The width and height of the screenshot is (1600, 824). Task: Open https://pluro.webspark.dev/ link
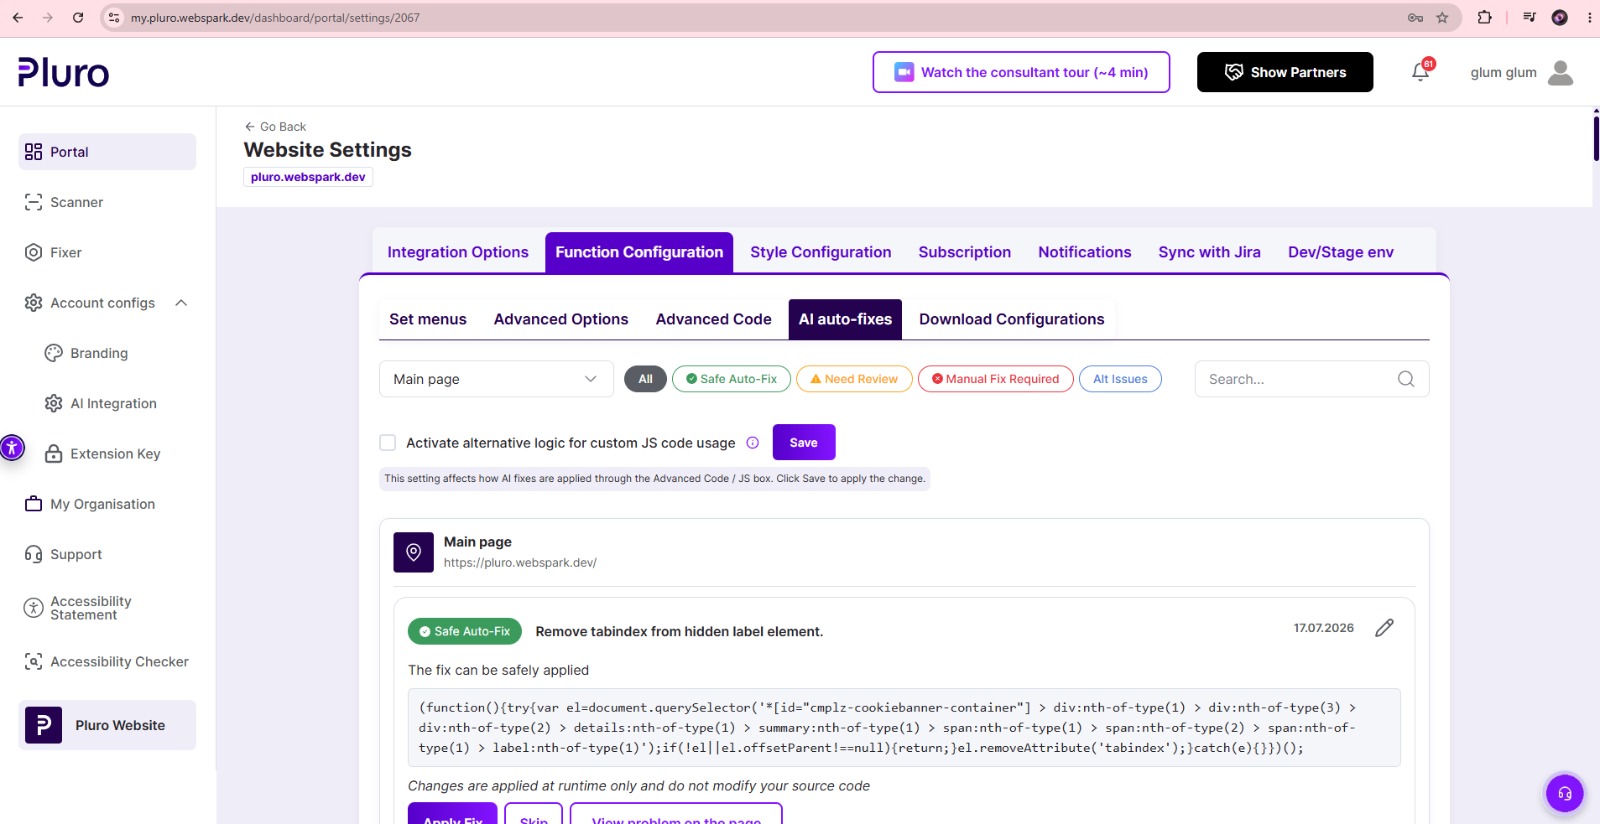click(520, 563)
